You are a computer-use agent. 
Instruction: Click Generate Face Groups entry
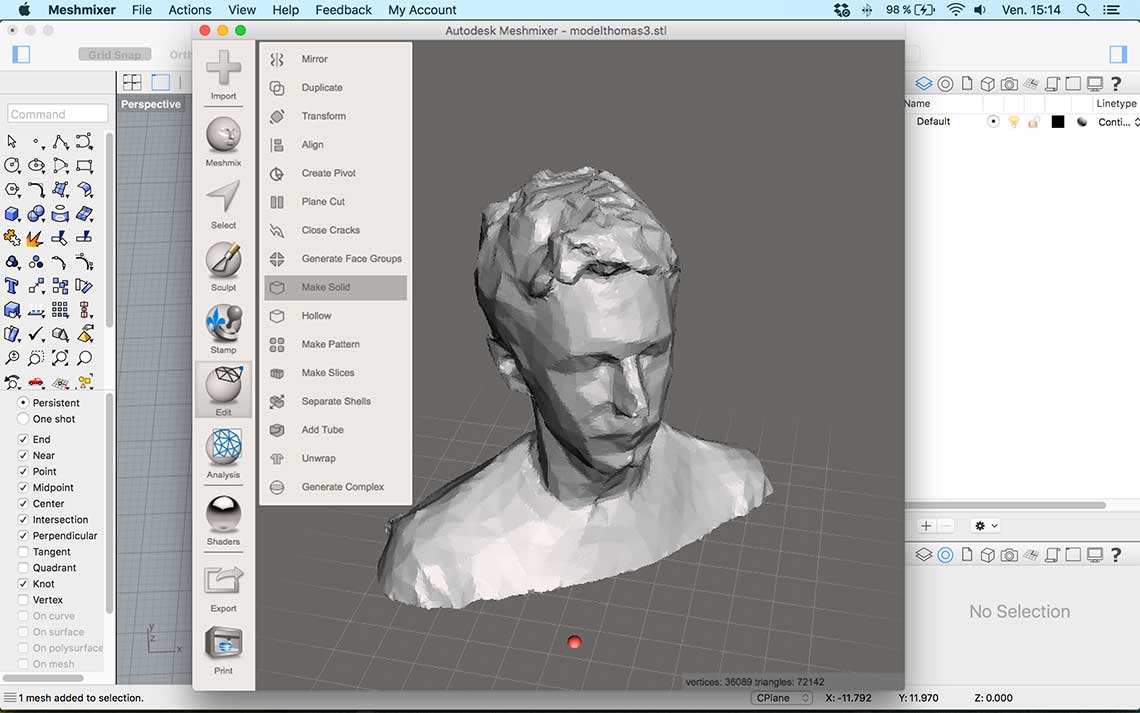click(x=335, y=259)
